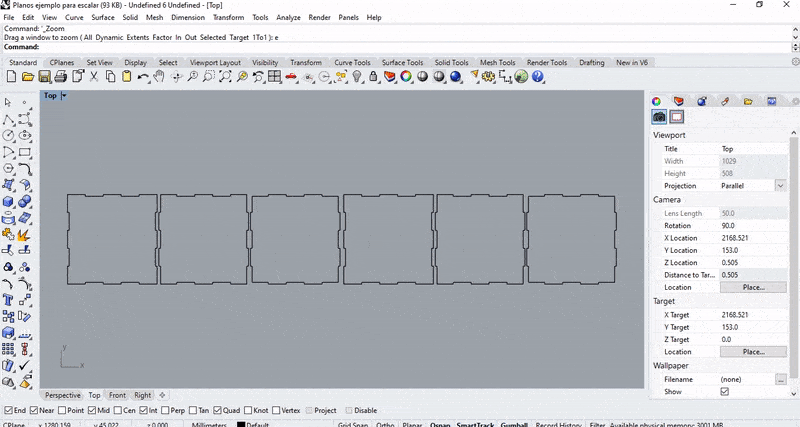Open the Curve menu
800x427 pixels.
tap(74, 17)
